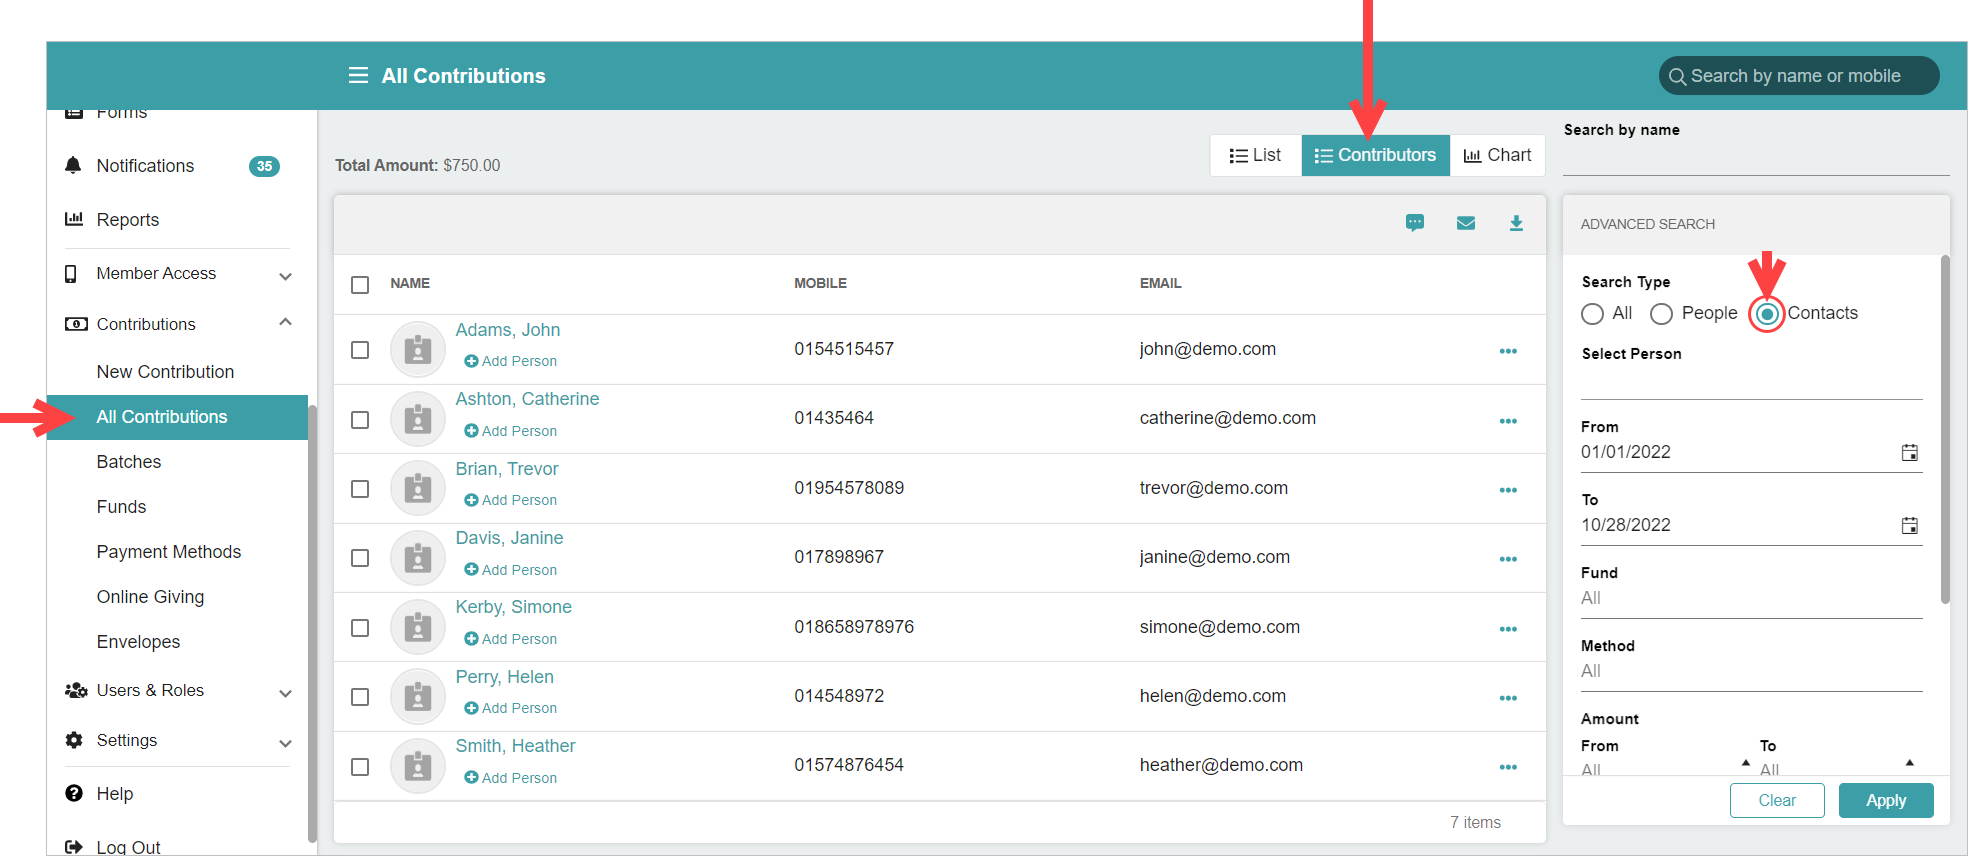Collapse the Contributions sidebar section

(285, 323)
